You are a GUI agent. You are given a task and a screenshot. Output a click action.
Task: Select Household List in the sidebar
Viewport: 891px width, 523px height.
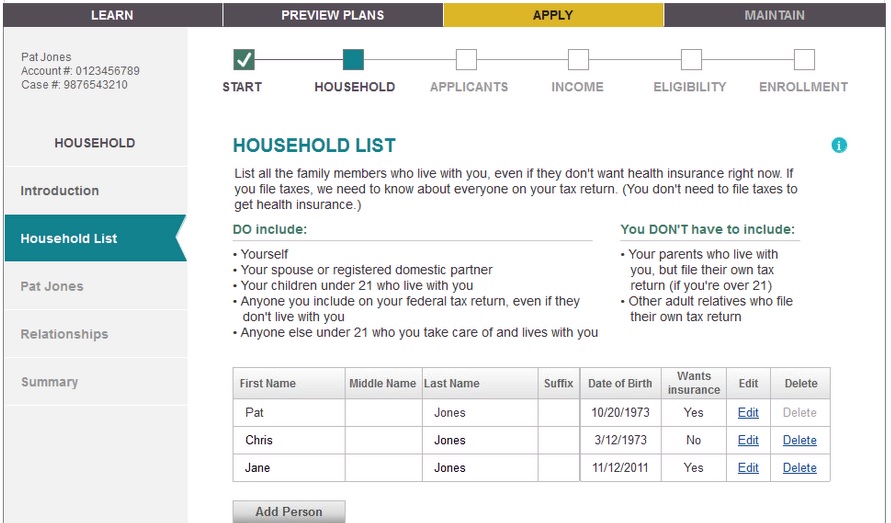point(95,238)
